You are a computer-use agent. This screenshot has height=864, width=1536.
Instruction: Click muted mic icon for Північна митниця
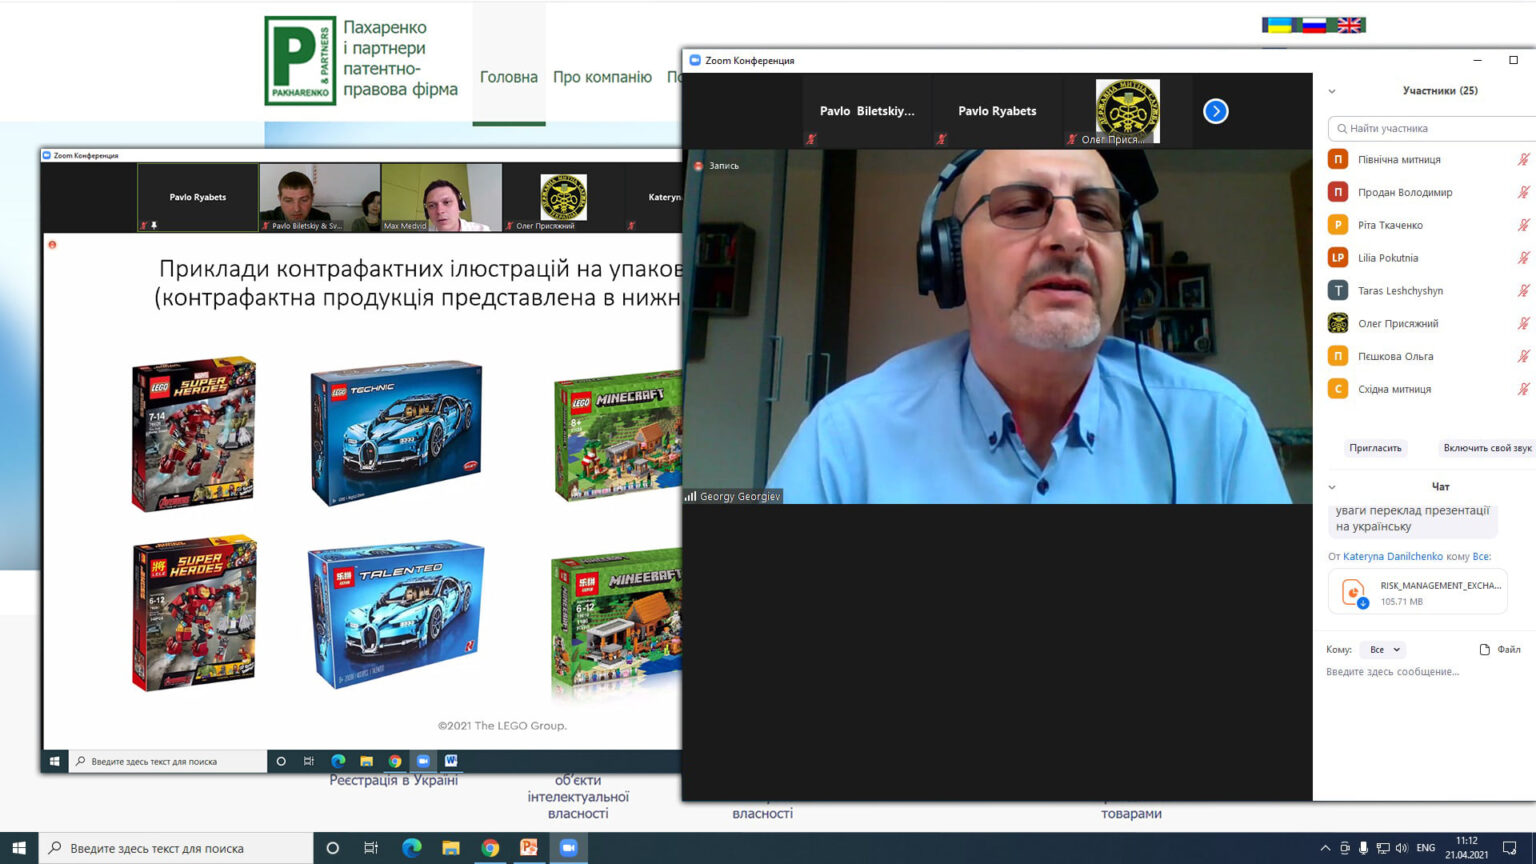coord(1523,159)
